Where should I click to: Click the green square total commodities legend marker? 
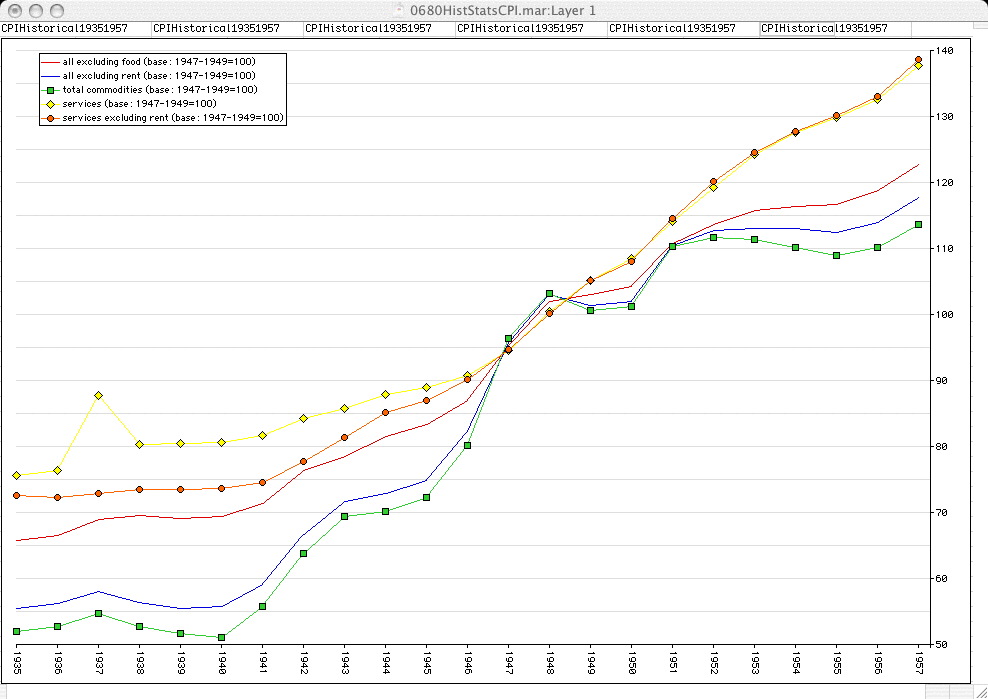50,90
